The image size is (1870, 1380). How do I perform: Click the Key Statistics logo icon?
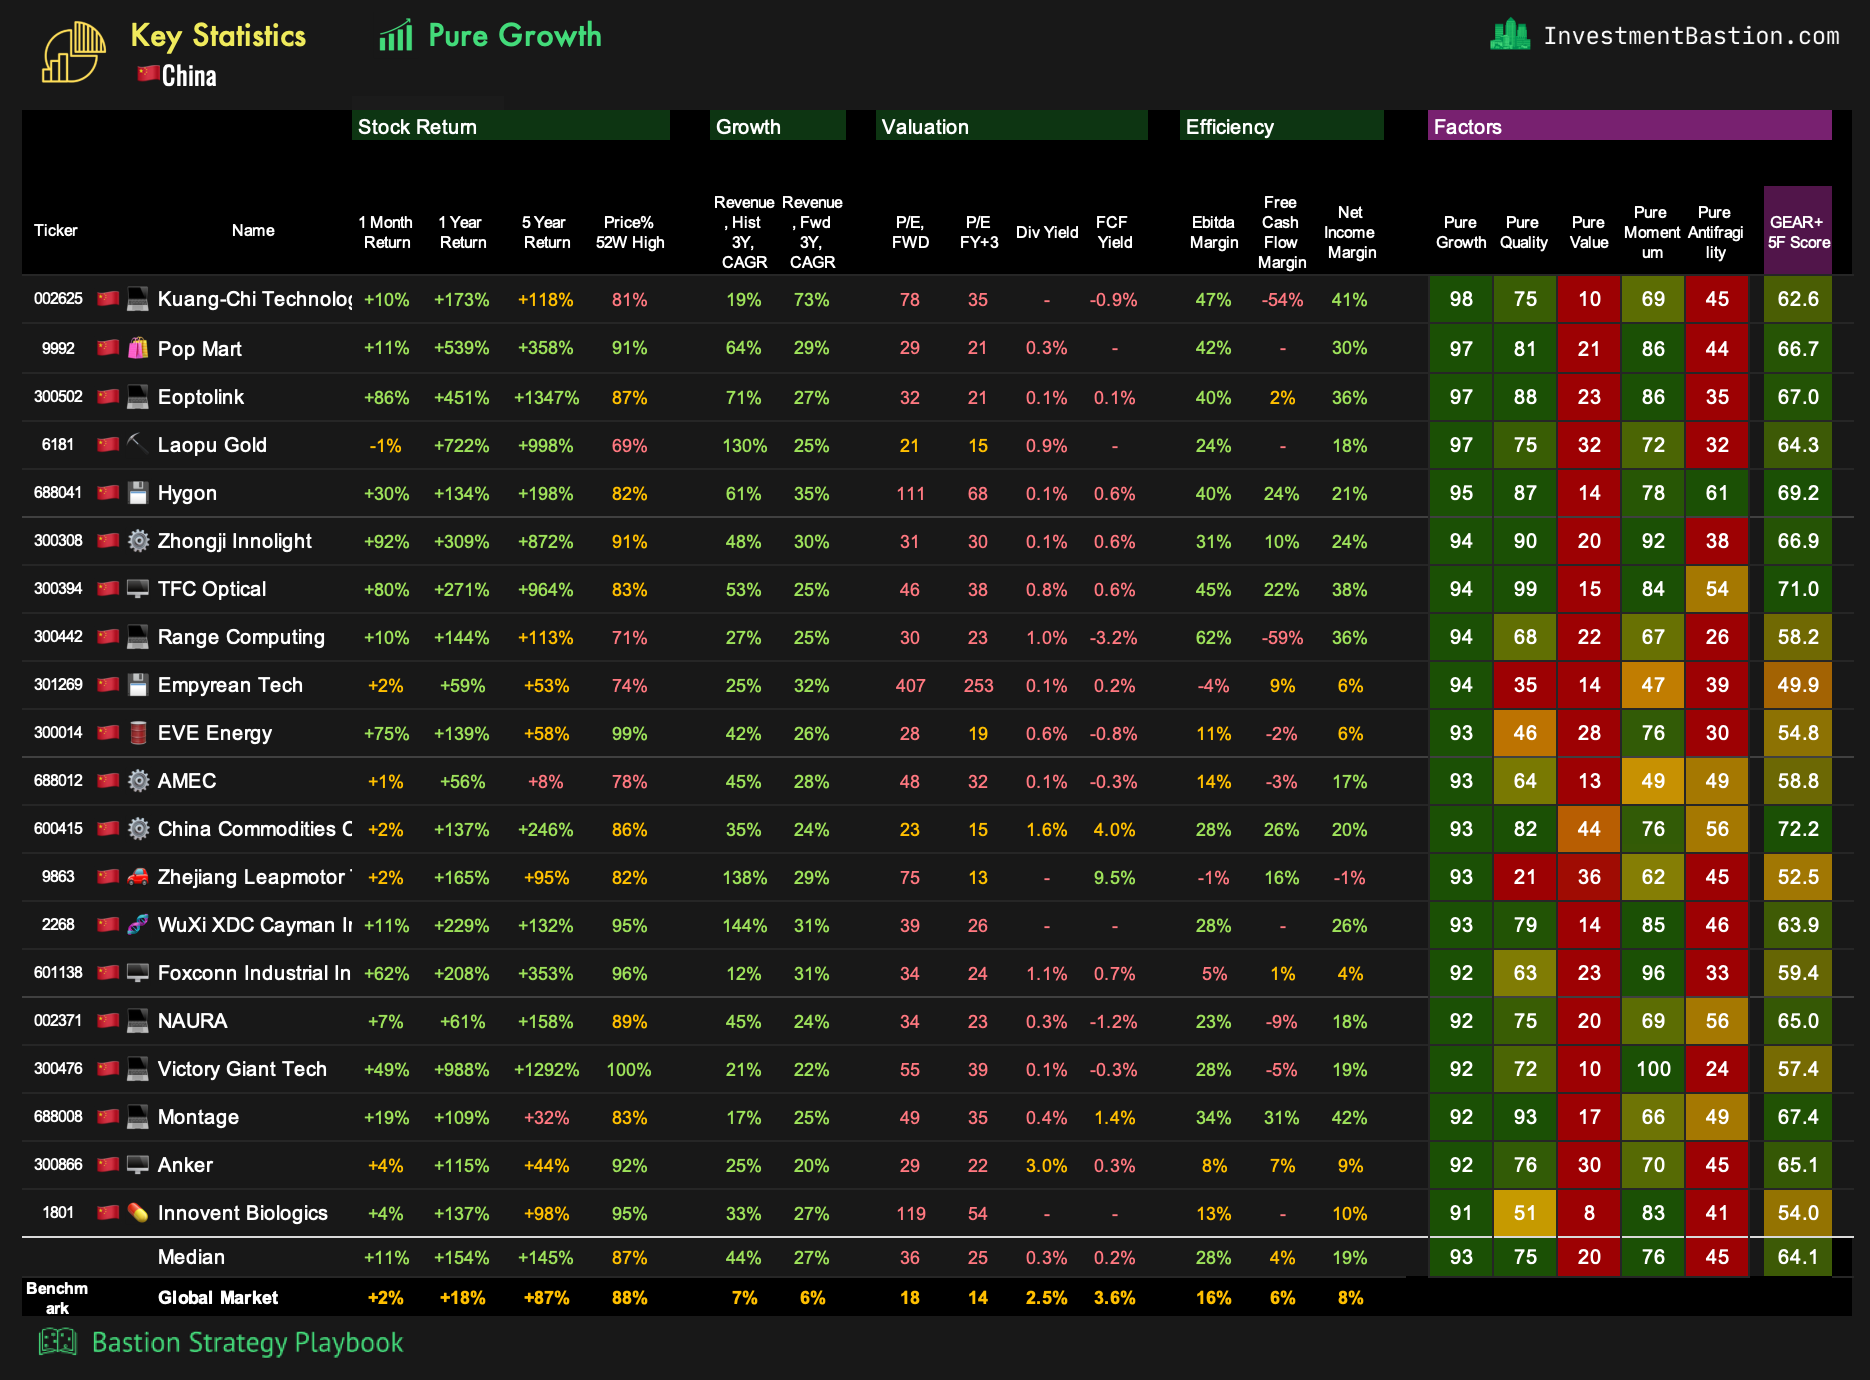[x=74, y=52]
